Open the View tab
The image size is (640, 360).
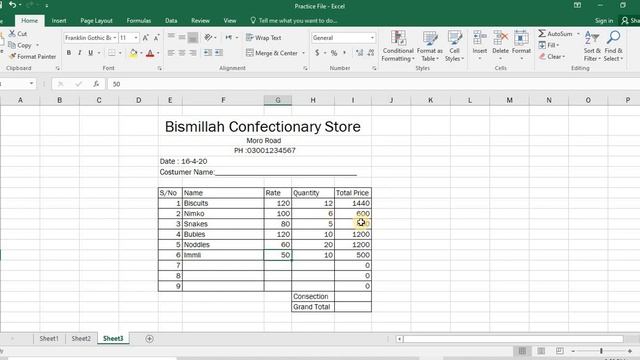click(230, 20)
